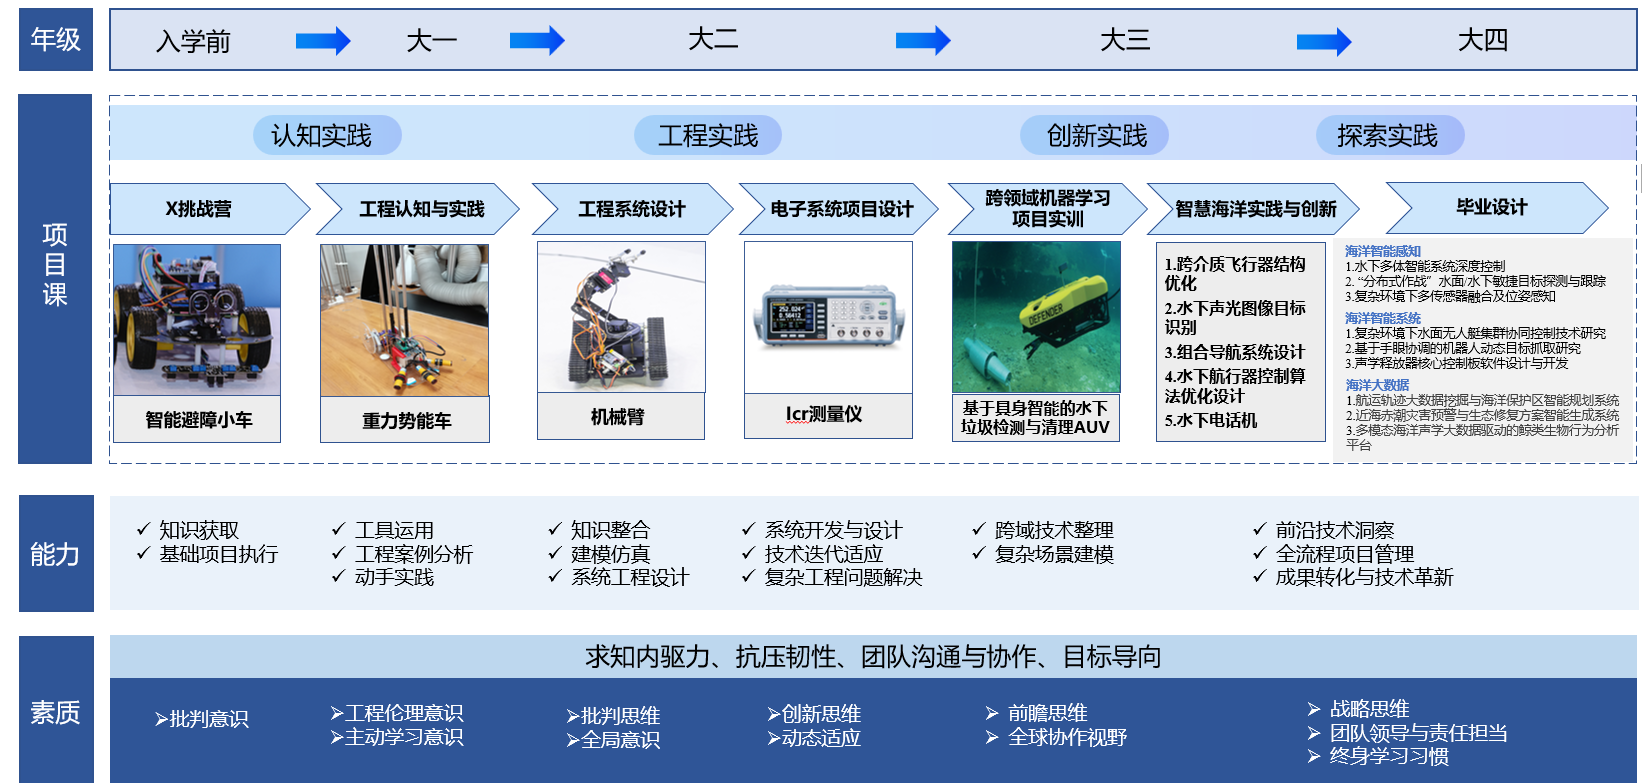The width and height of the screenshot is (1642, 783).
Task: Click the blue arrow between 大一 and 大二
Action: click(537, 41)
